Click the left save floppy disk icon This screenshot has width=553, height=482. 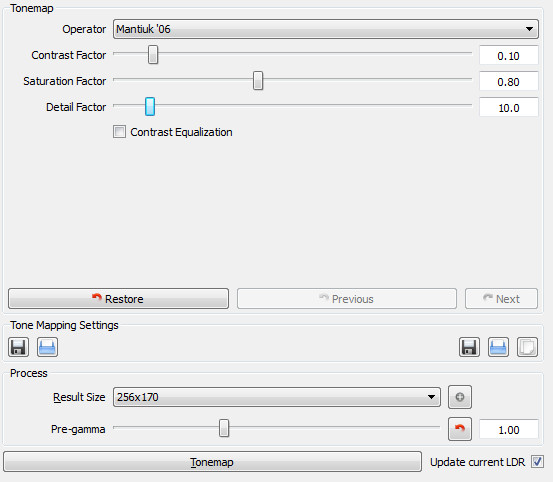coord(18,347)
